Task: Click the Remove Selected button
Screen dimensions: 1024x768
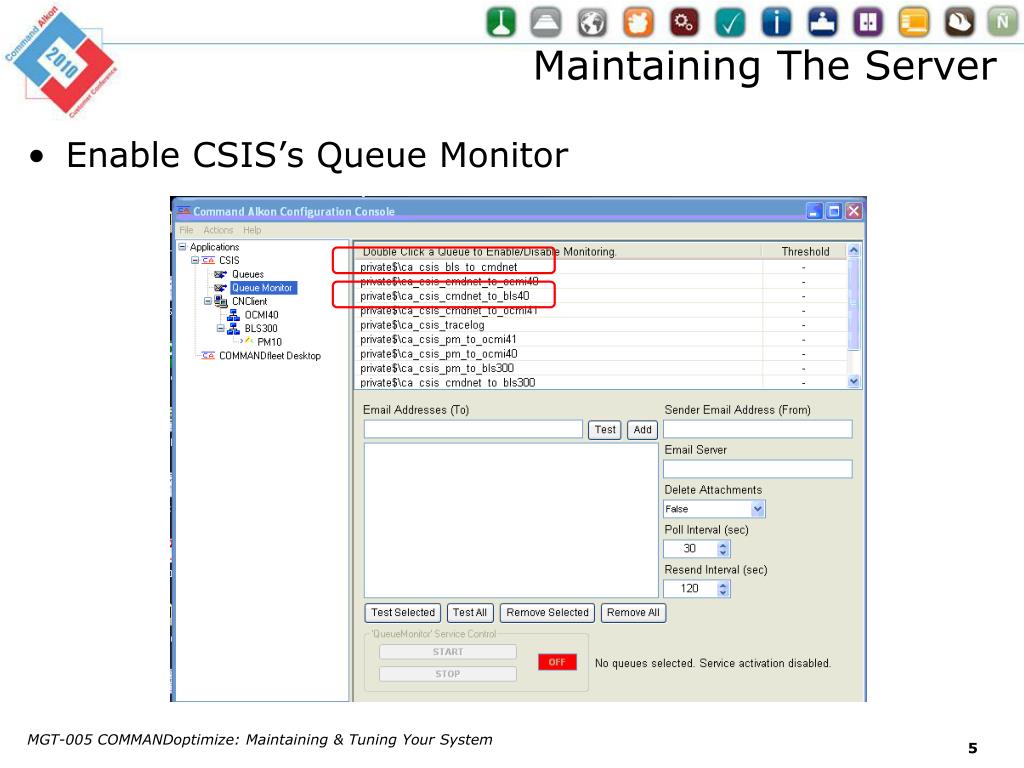Action: tap(547, 613)
